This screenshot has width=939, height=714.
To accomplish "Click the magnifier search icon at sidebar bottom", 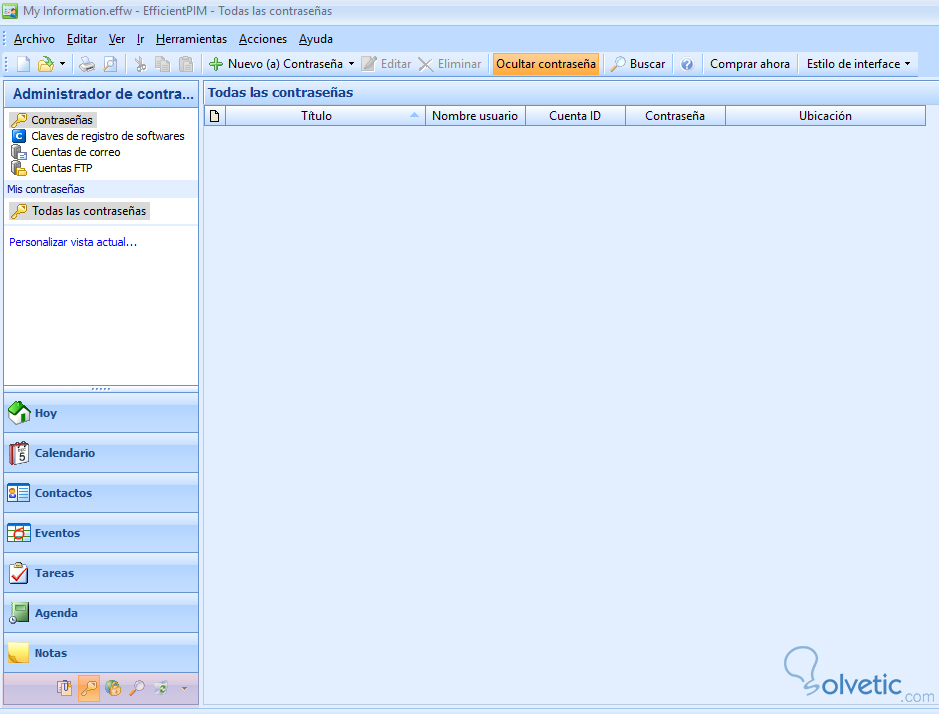I will pos(137,688).
